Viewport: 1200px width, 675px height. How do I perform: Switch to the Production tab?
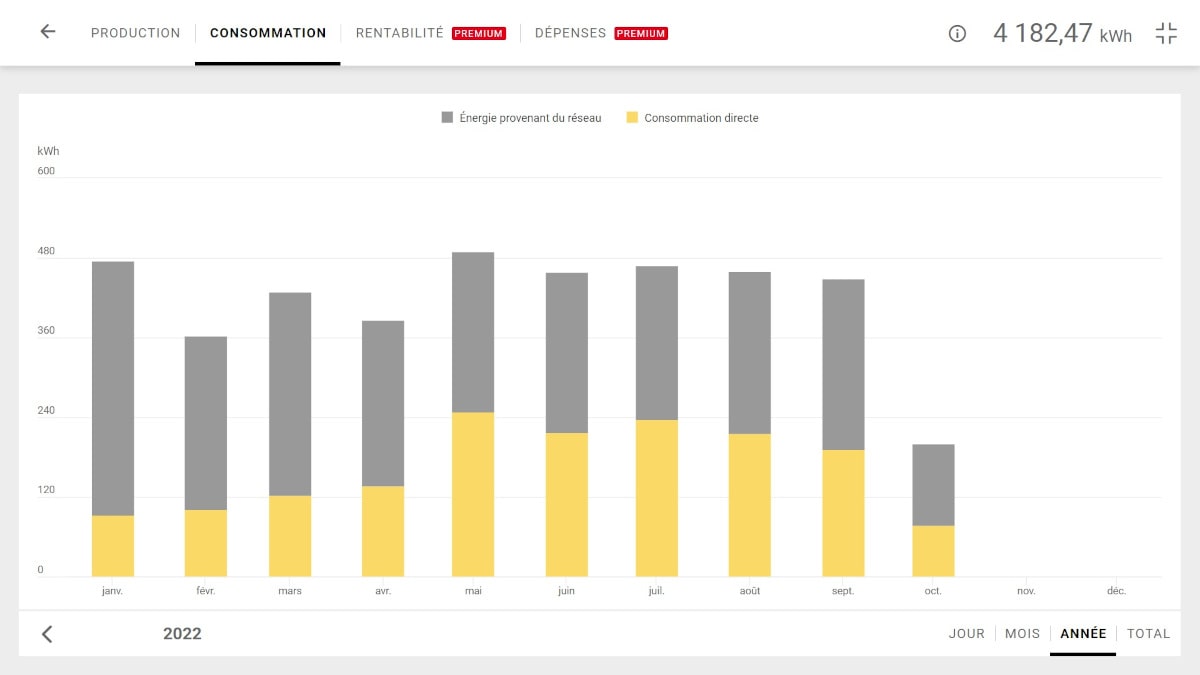click(135, 33)
